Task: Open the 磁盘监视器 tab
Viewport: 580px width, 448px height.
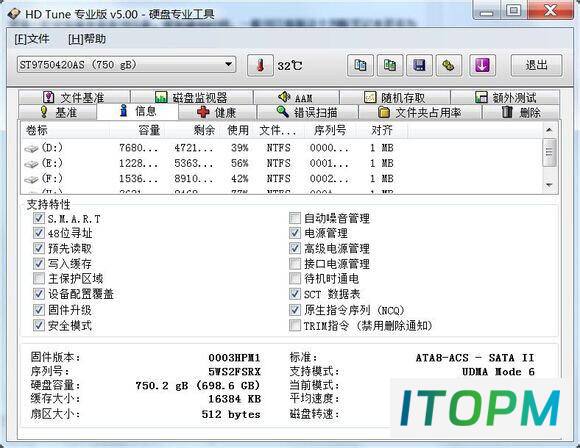Action: pos(192,97)
